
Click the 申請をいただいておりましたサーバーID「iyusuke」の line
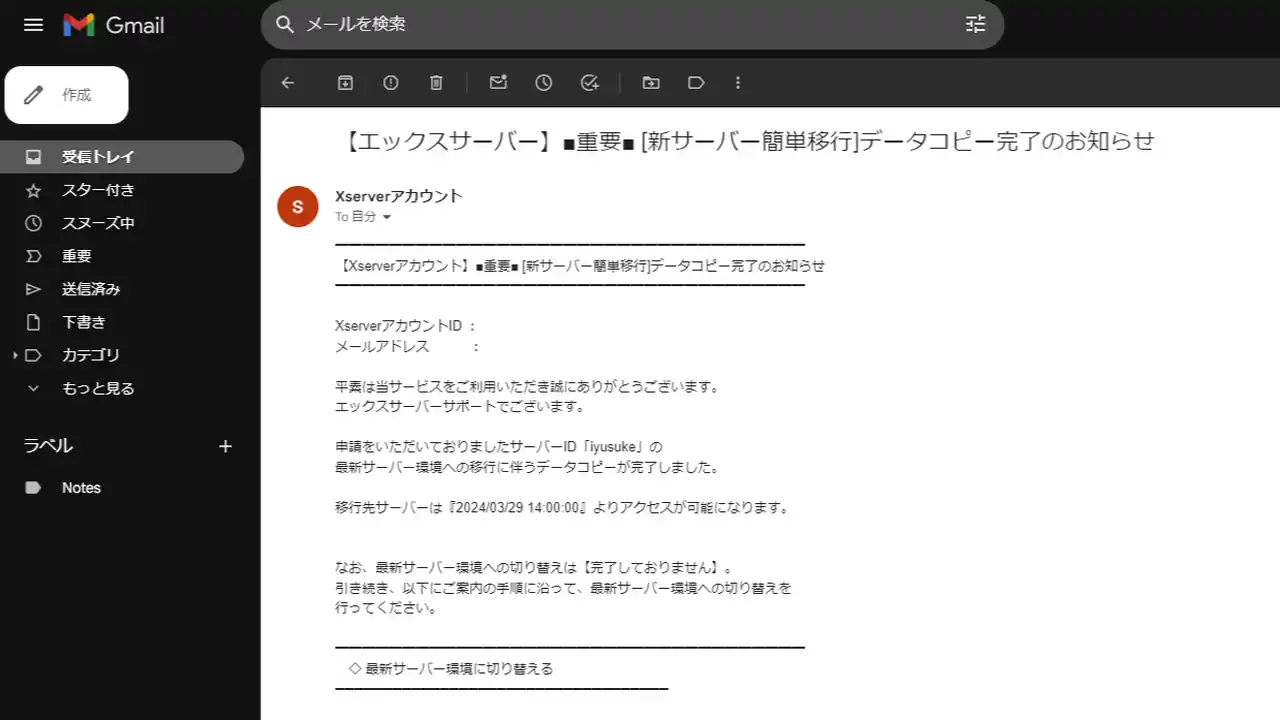coord(499,446)
